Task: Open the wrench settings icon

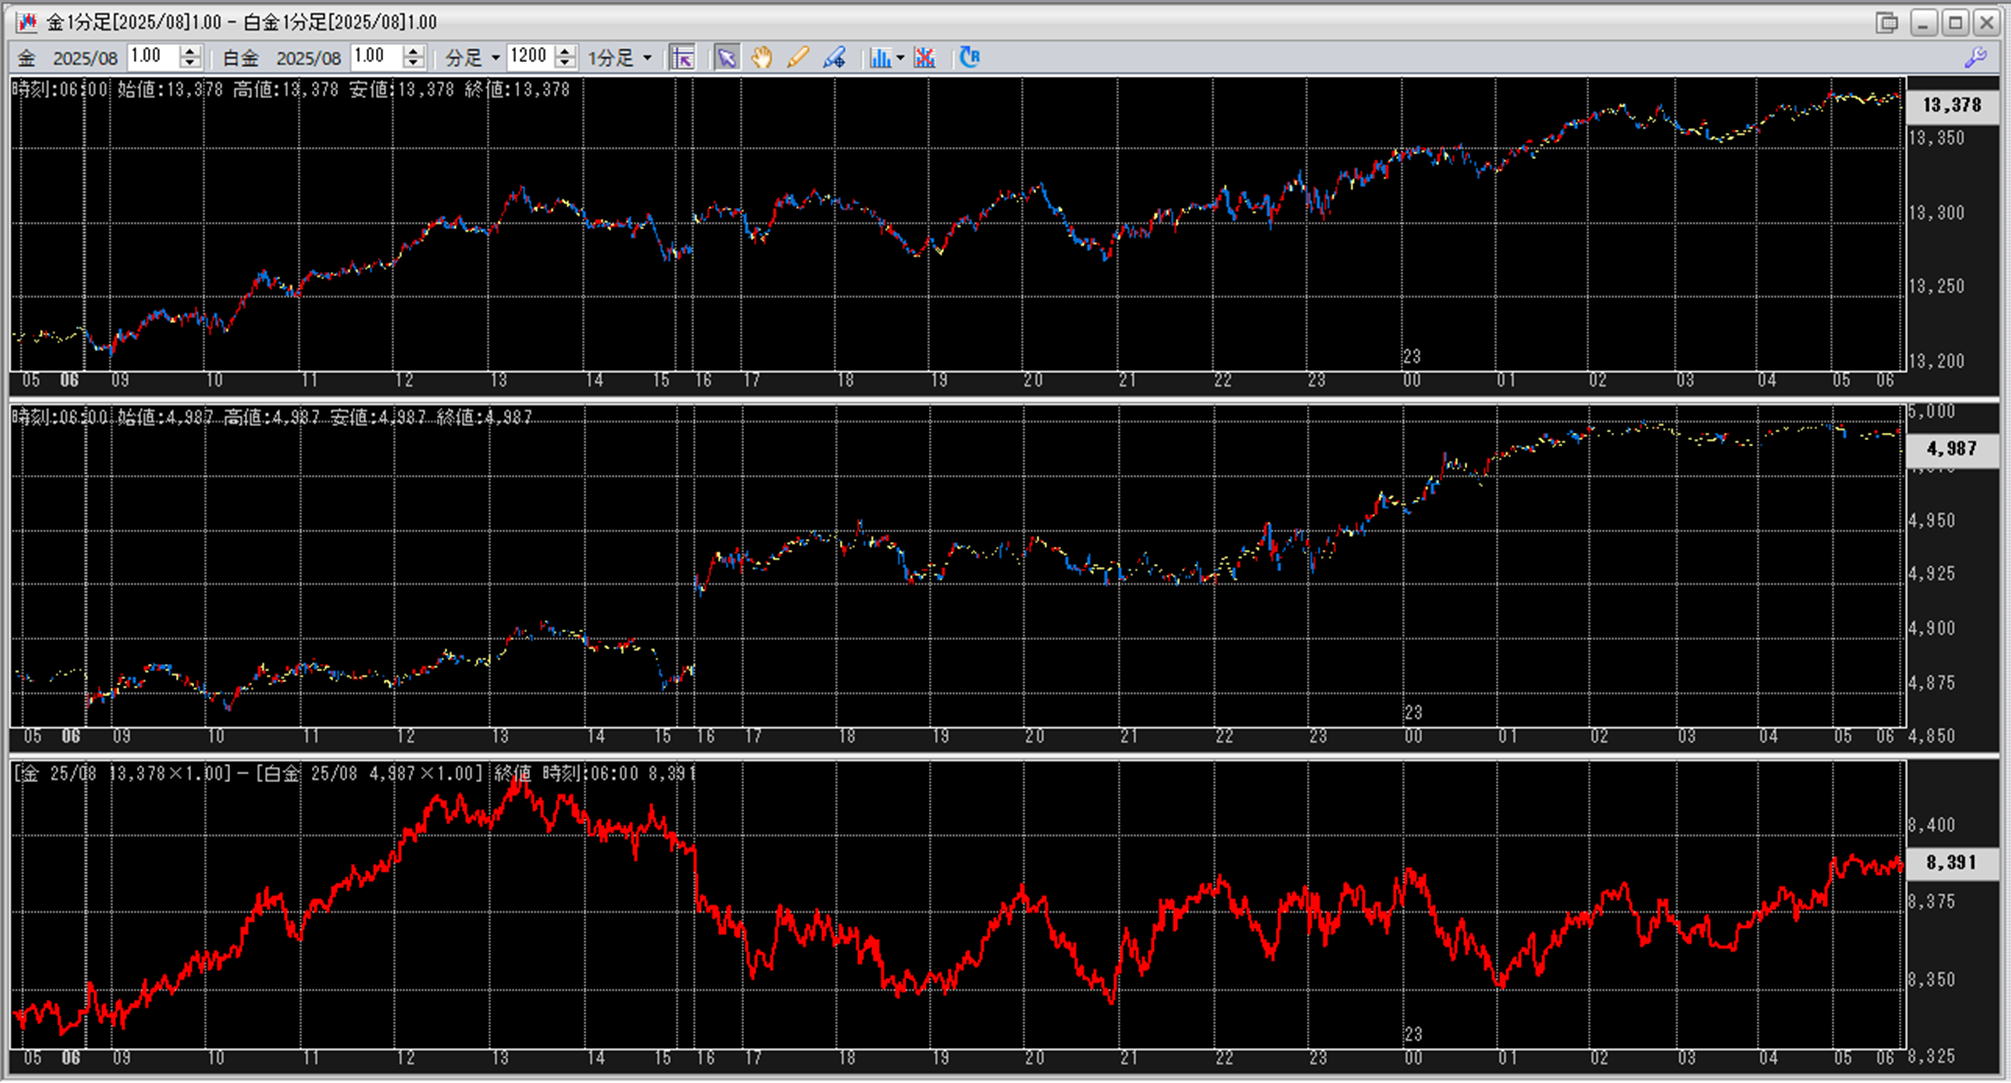Action: [x=1975, y=57]
